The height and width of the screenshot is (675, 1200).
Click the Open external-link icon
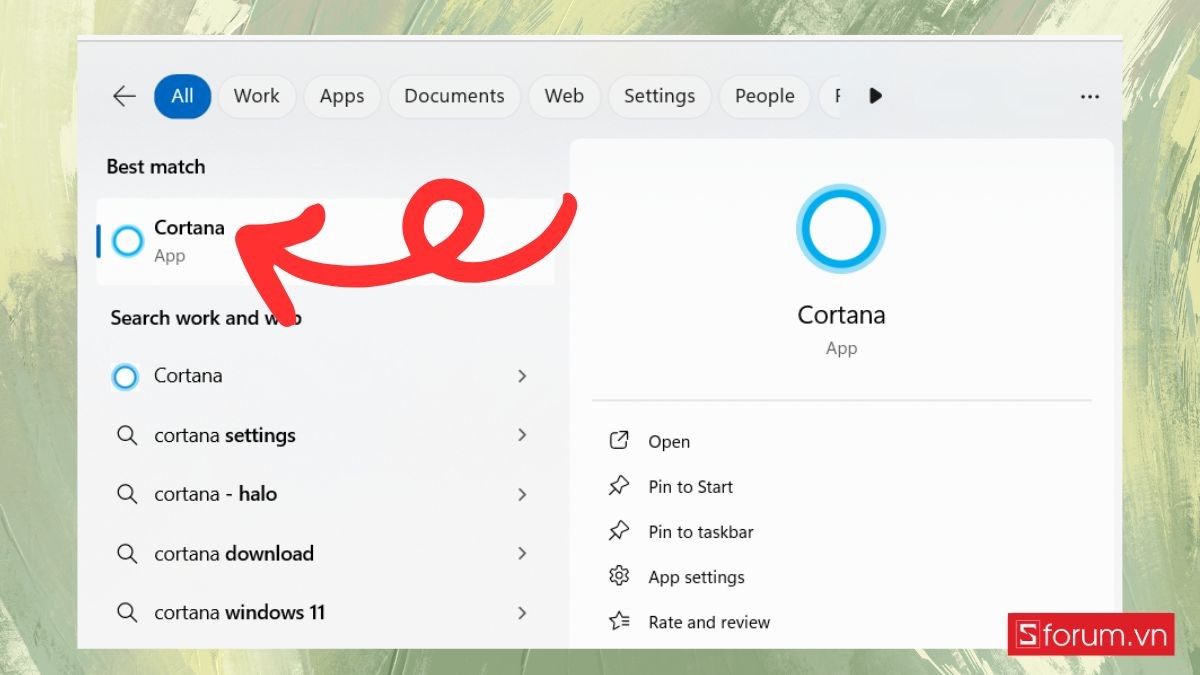coord(619,441)
